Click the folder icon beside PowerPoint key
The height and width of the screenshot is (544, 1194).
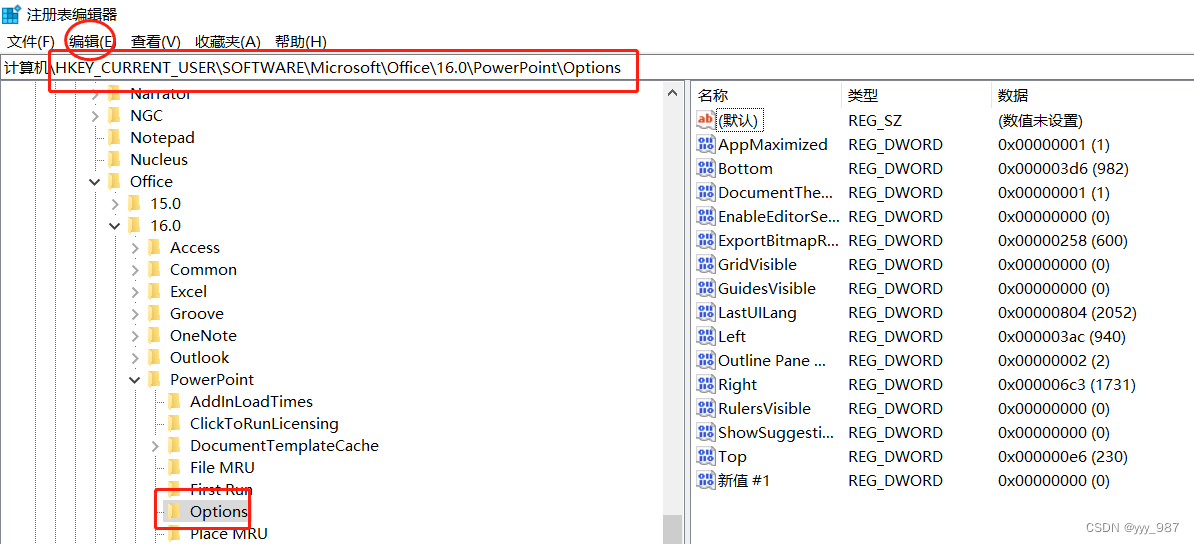click(155, 379)
